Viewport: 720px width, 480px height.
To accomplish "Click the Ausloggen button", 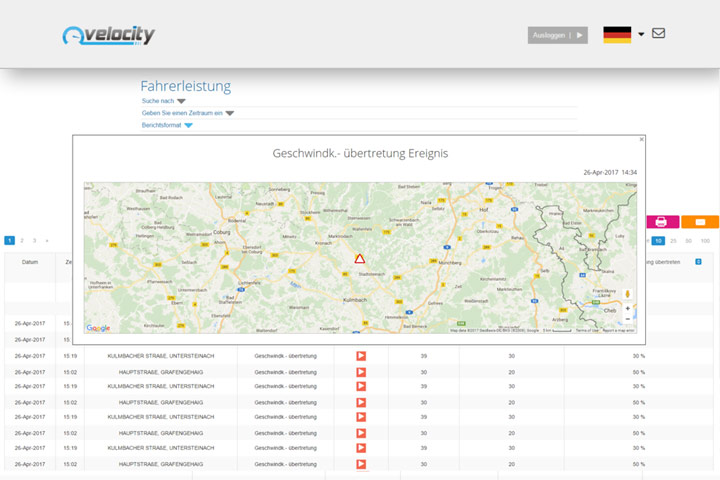I will pos(557,35).
